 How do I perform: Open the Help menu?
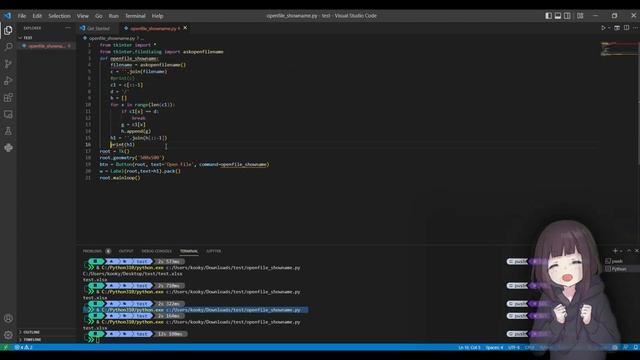pyautogui.click(x=158, y=16)
